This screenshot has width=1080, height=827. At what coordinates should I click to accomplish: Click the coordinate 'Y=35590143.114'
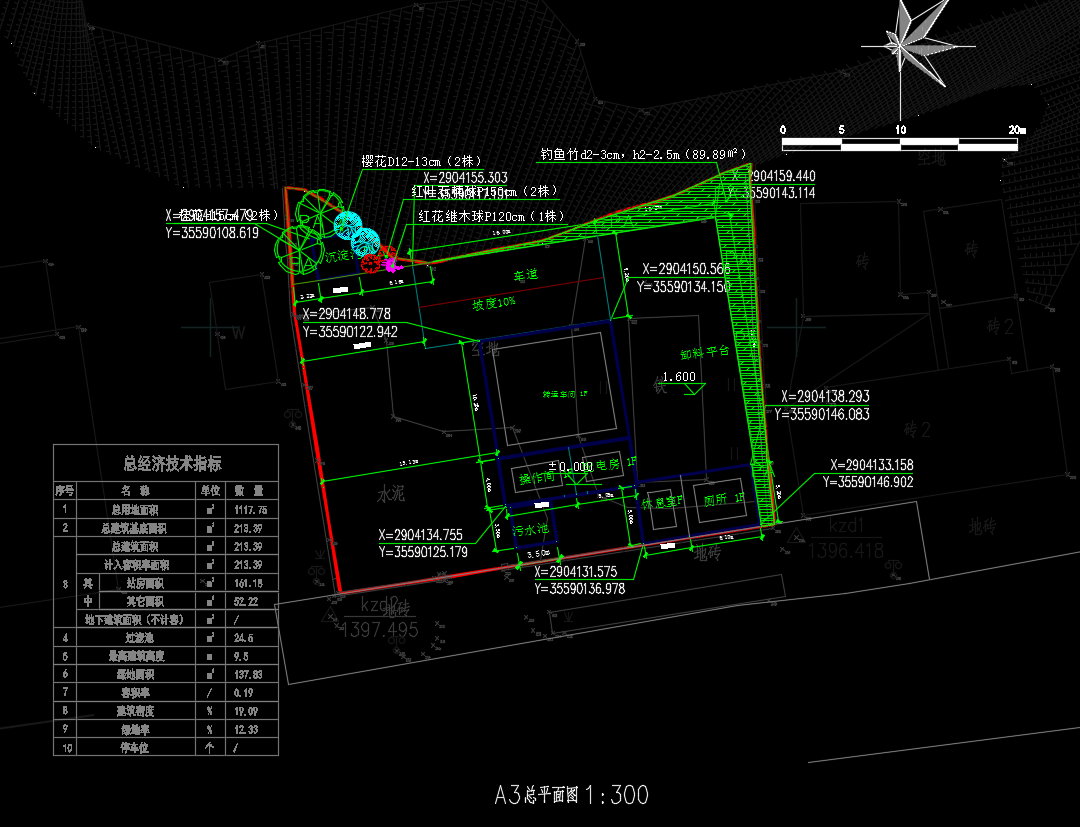[x=773, y=193]
